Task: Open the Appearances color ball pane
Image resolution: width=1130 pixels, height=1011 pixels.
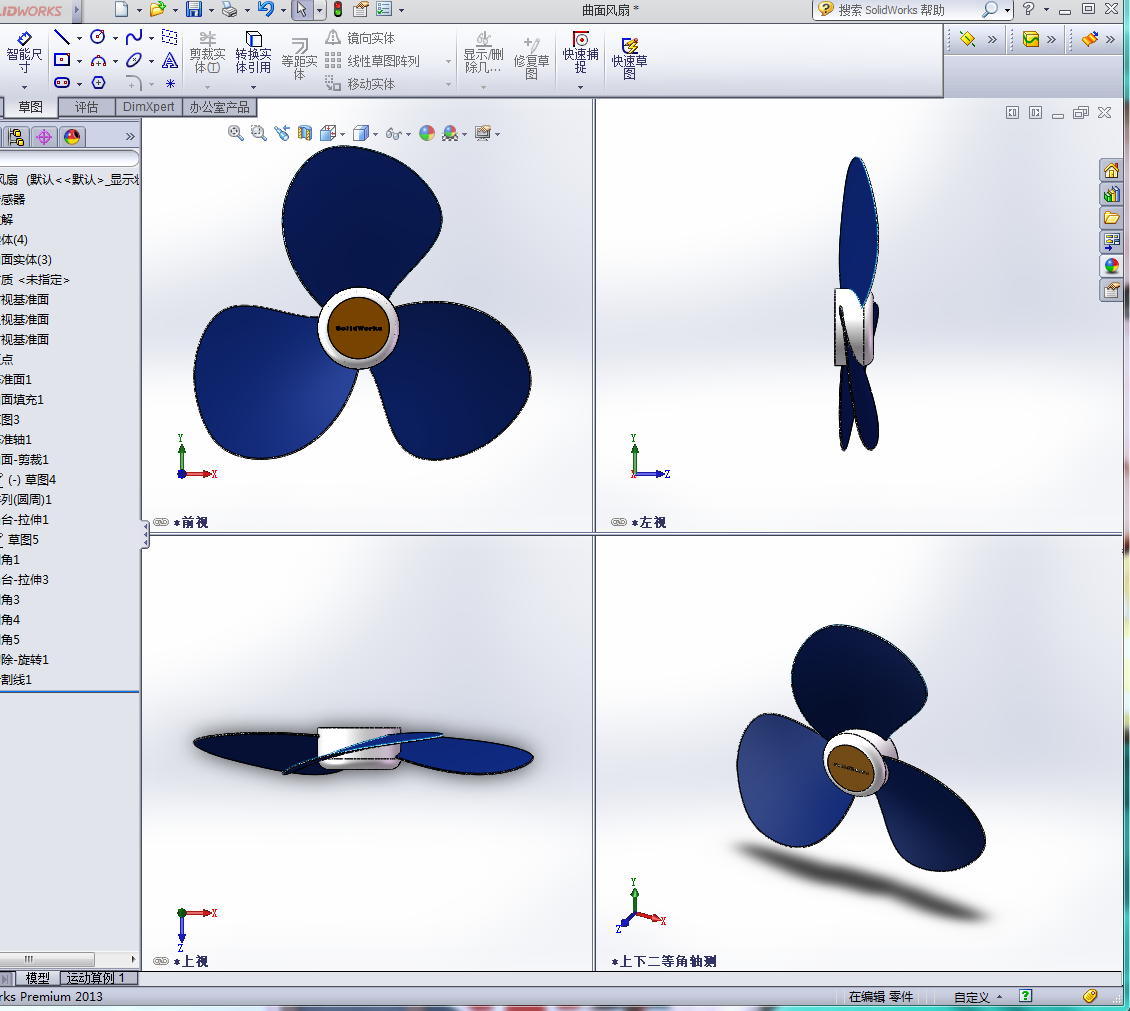Action: (1111, 266)
